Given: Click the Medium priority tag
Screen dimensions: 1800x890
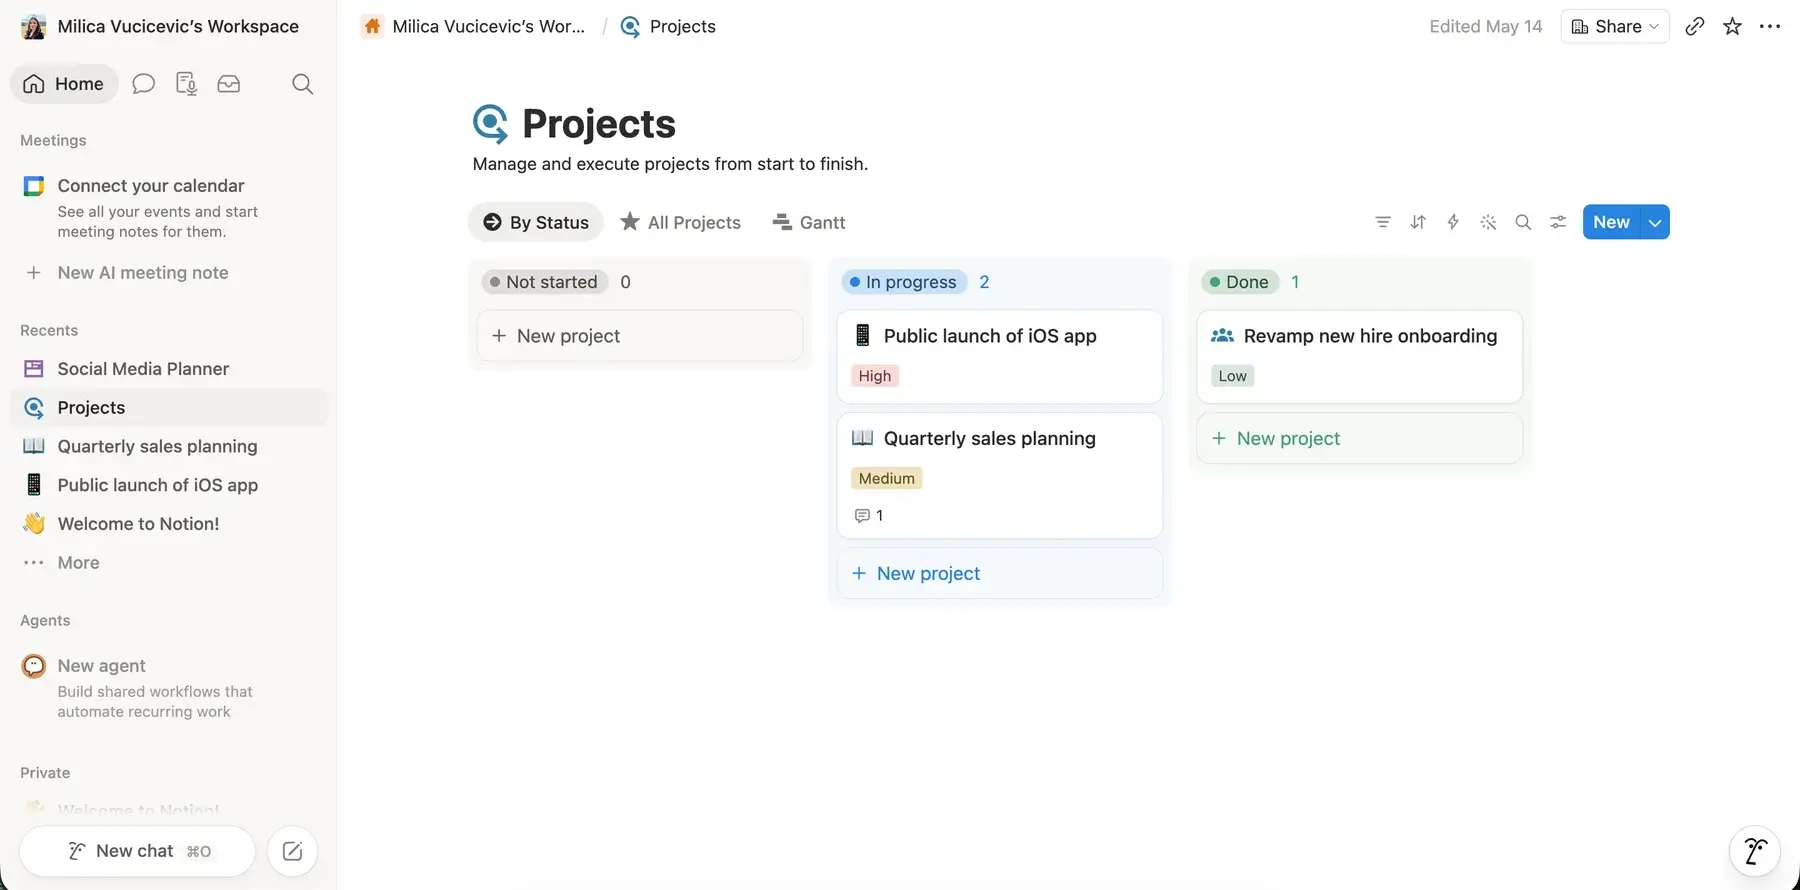Looking at the screenshot, I should 886,478.
